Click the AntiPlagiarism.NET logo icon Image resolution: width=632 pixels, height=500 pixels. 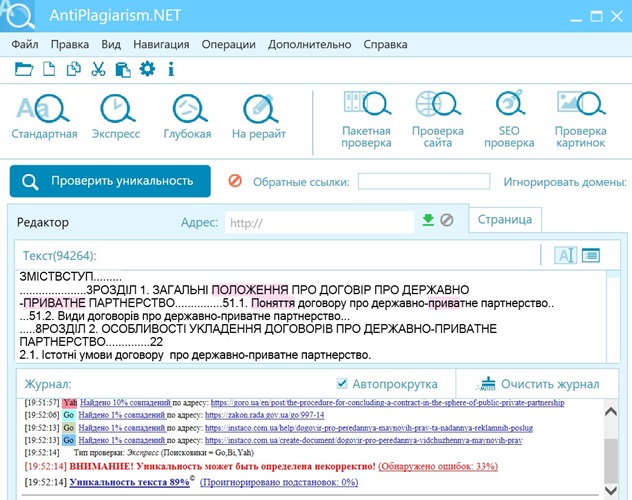click(18, 16)
